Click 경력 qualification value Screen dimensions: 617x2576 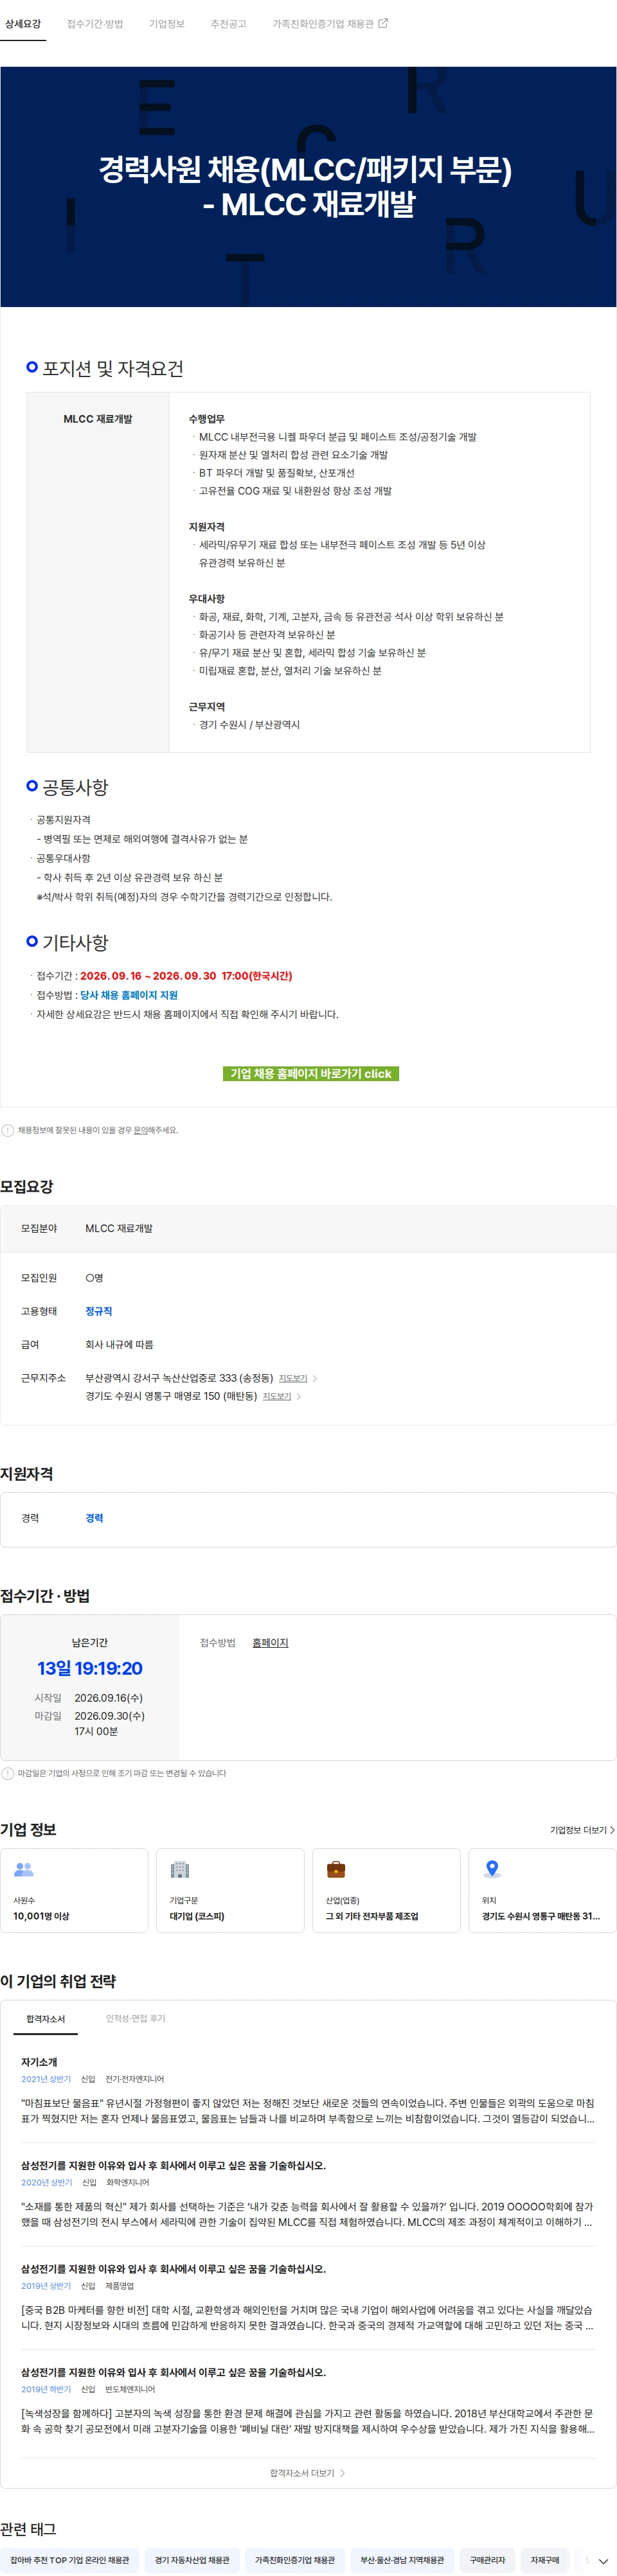coord(94,1518)
